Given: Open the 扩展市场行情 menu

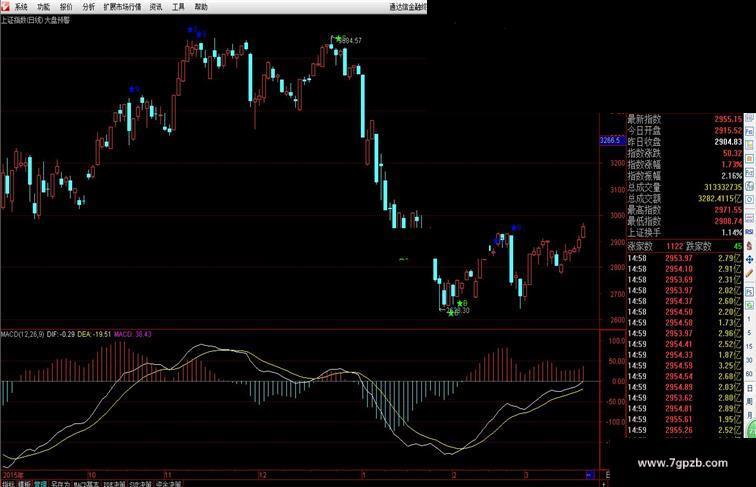Looking at the screenshot, I should (122, 7).
